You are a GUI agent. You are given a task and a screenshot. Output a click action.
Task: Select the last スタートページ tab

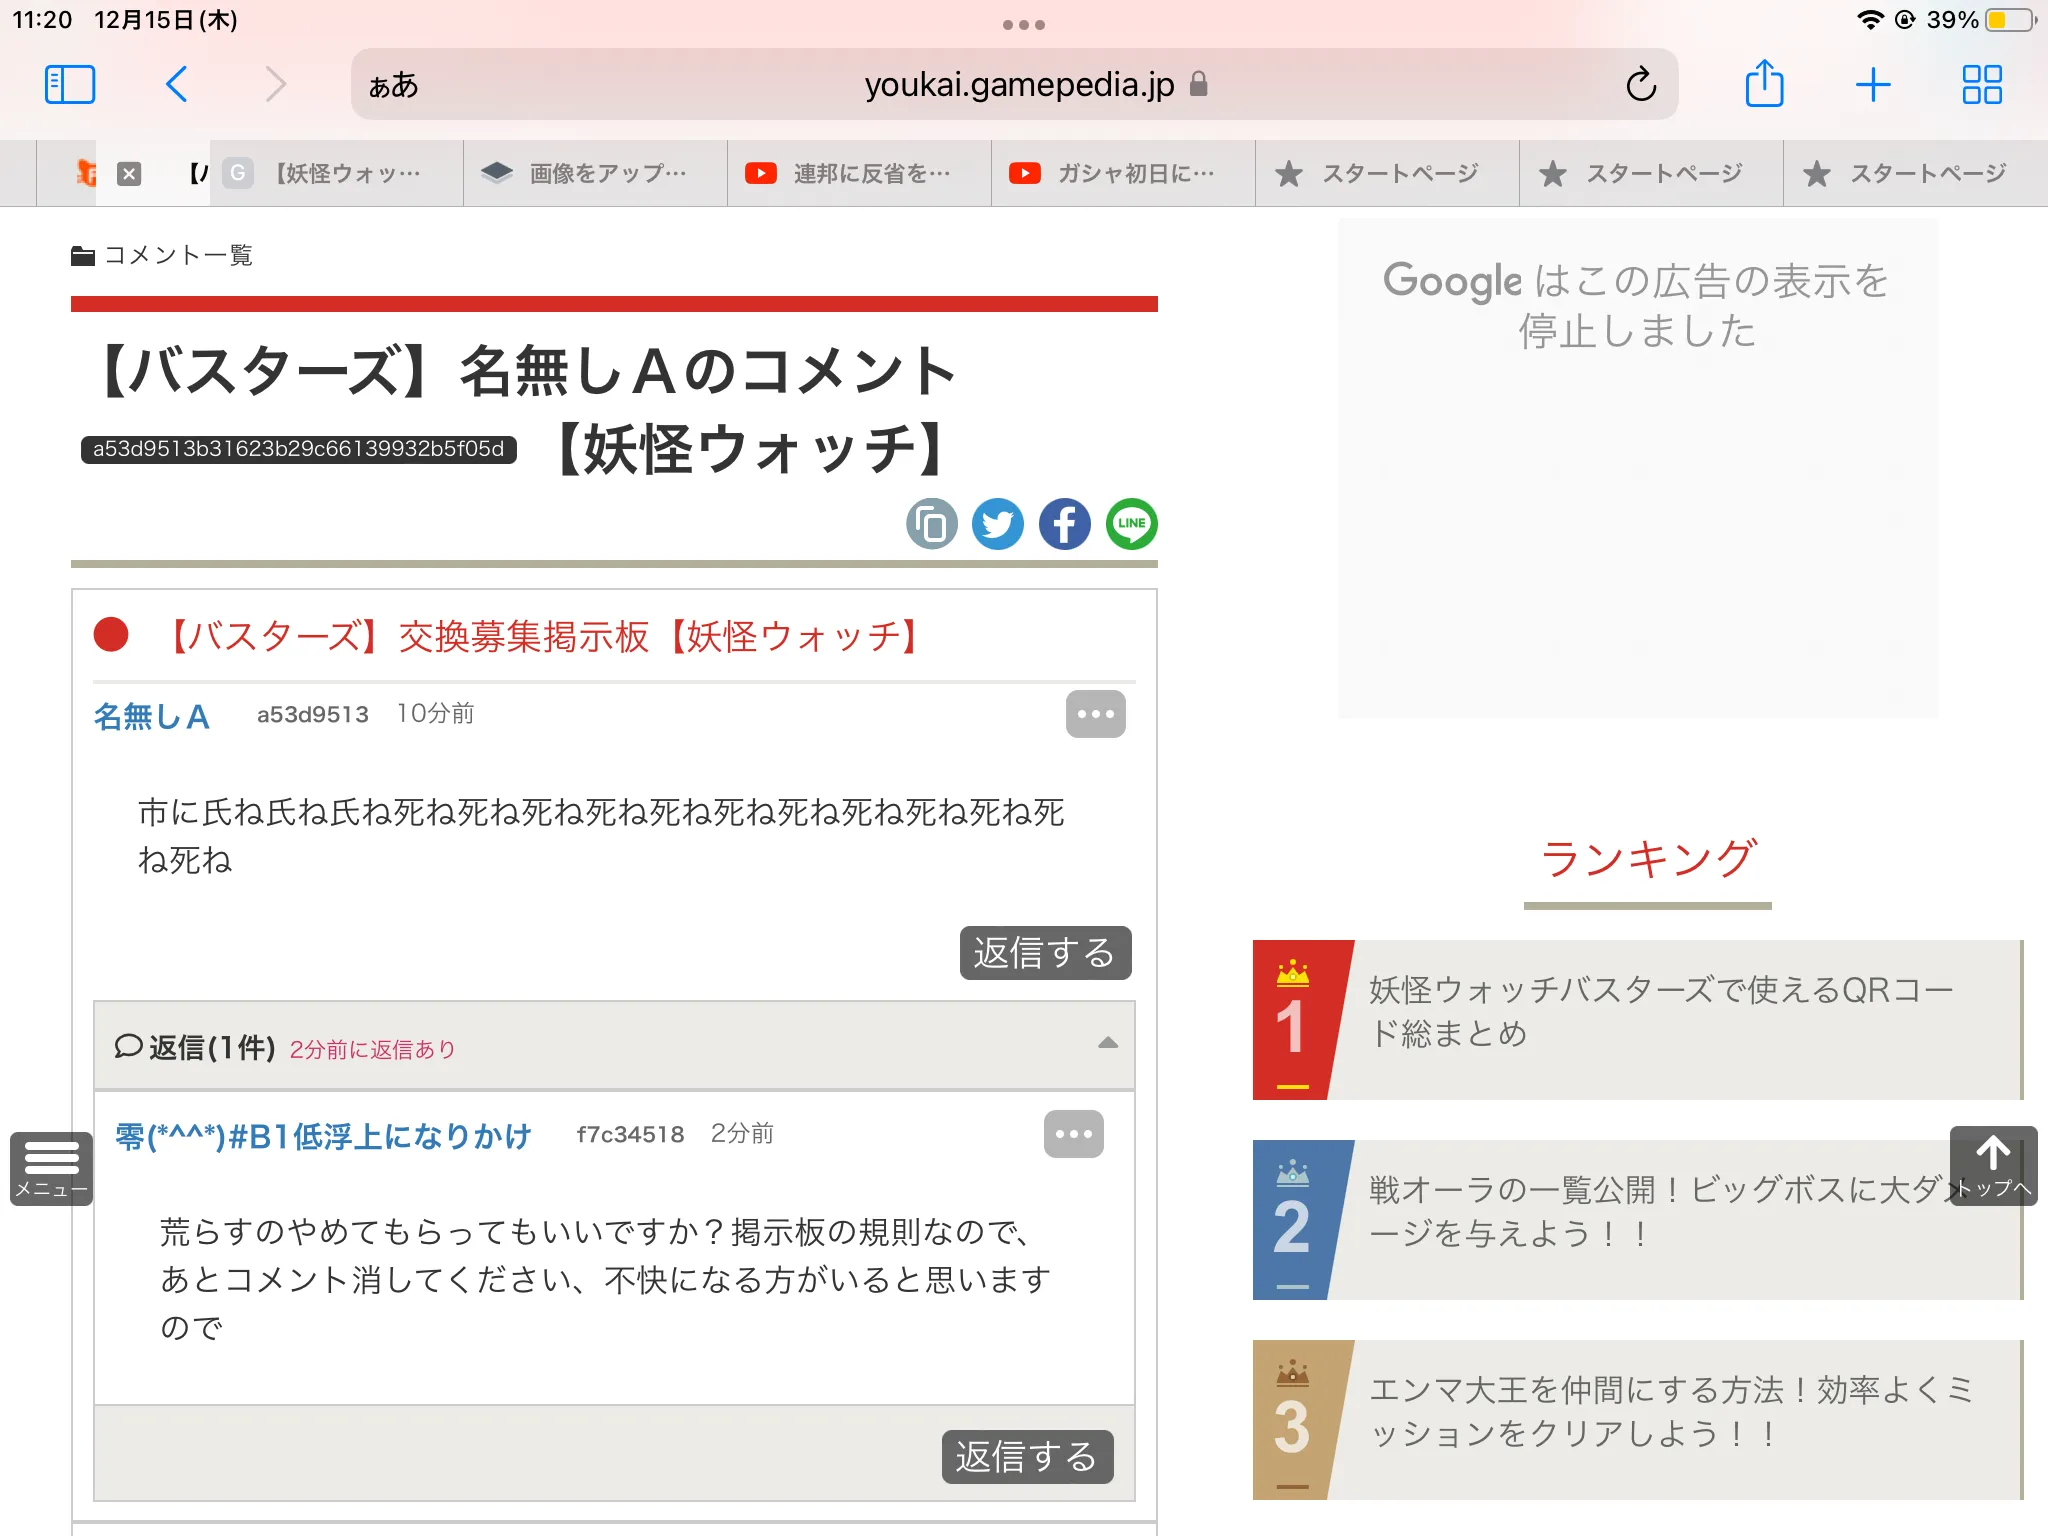tap(1916, 174)
